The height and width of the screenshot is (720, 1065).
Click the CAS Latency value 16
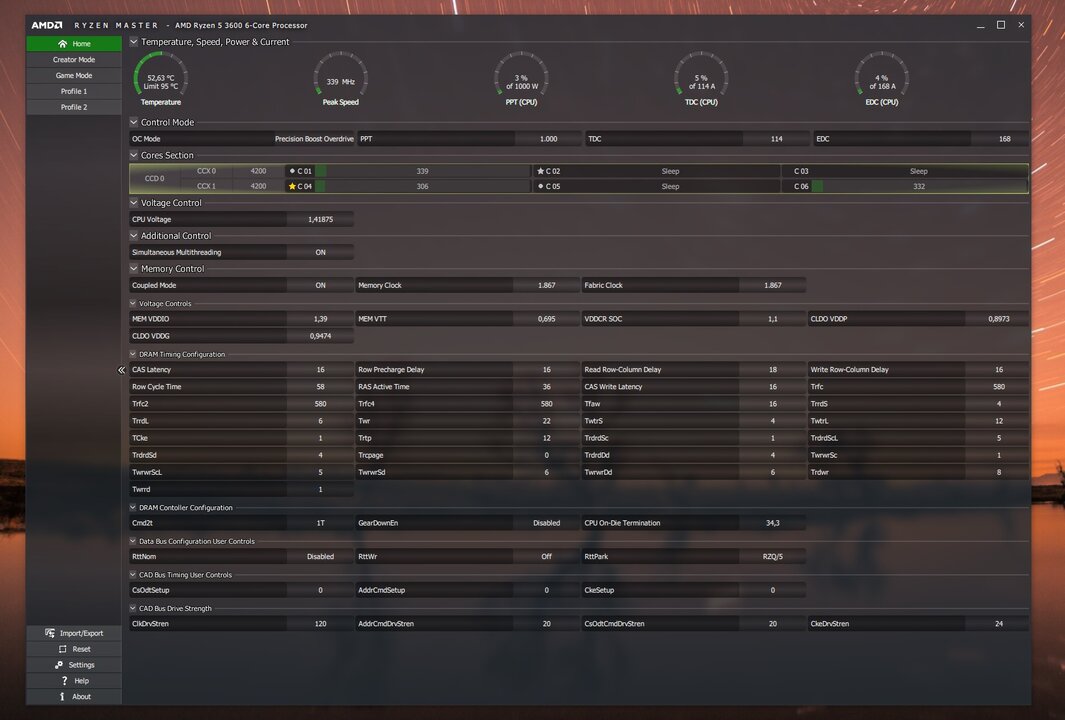(321, 370)
